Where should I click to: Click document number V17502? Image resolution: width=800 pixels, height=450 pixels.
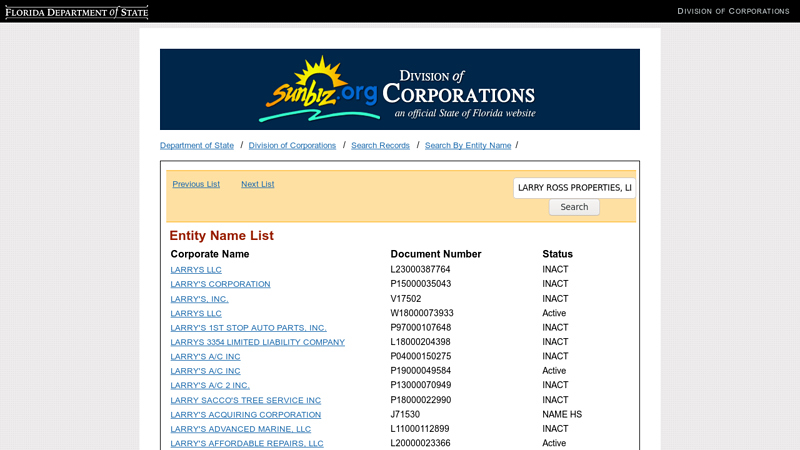click(x=406, y=298)
